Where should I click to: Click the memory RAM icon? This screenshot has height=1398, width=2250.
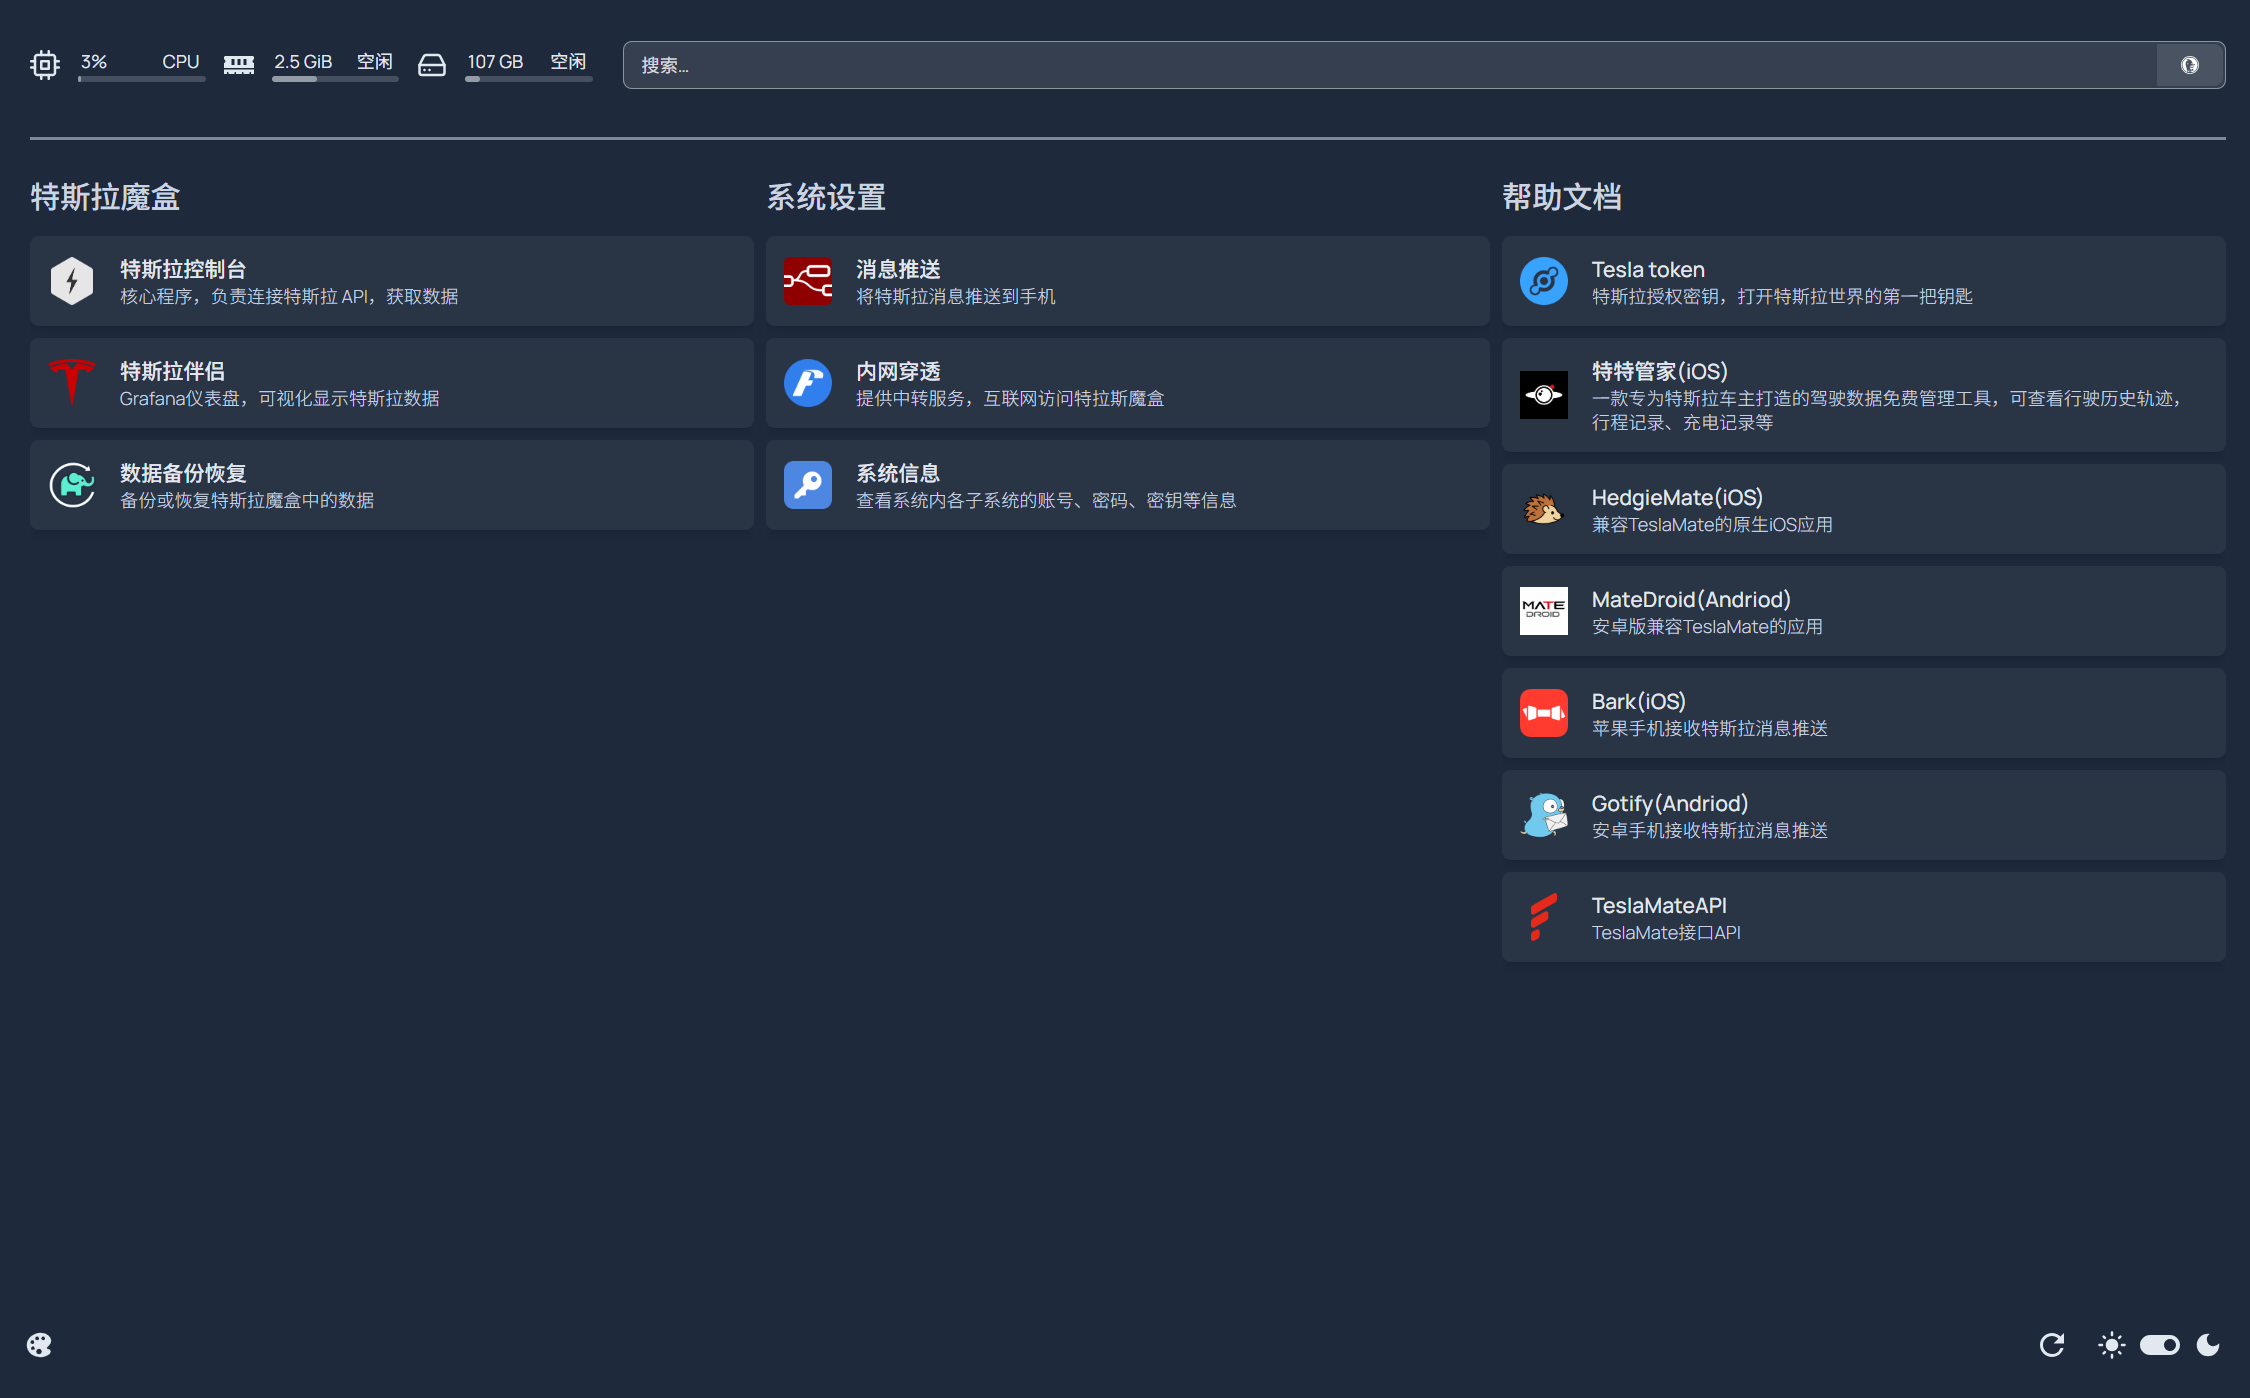click(x=238, y=65)
